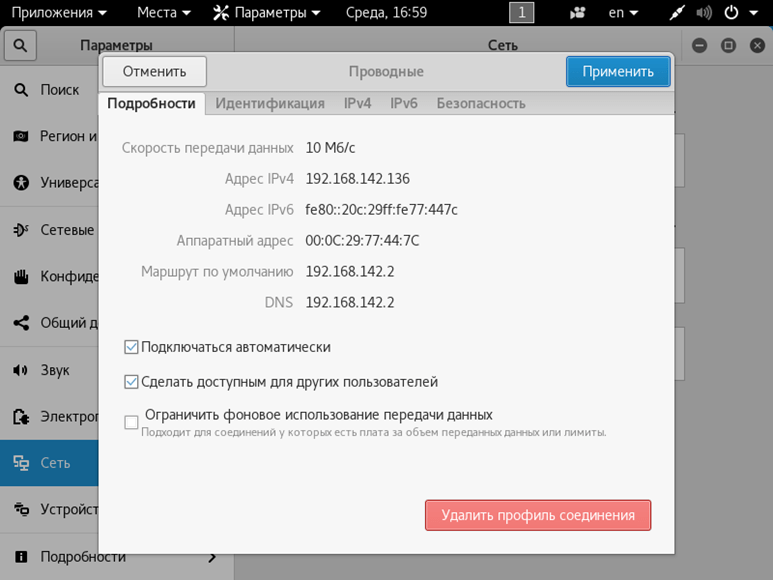Minimize the Settings window
774x580 pixels.
coord(699,46)
